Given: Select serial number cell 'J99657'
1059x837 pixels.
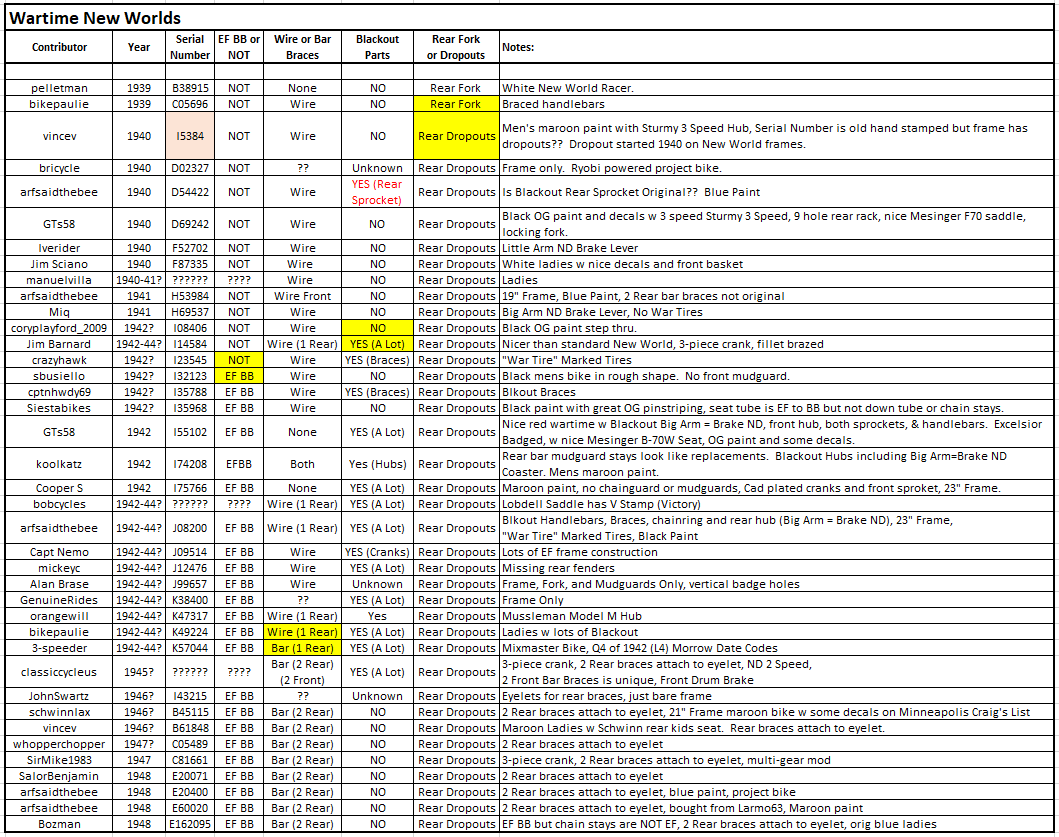Looking at the screenshot, I should click(190, 584).
